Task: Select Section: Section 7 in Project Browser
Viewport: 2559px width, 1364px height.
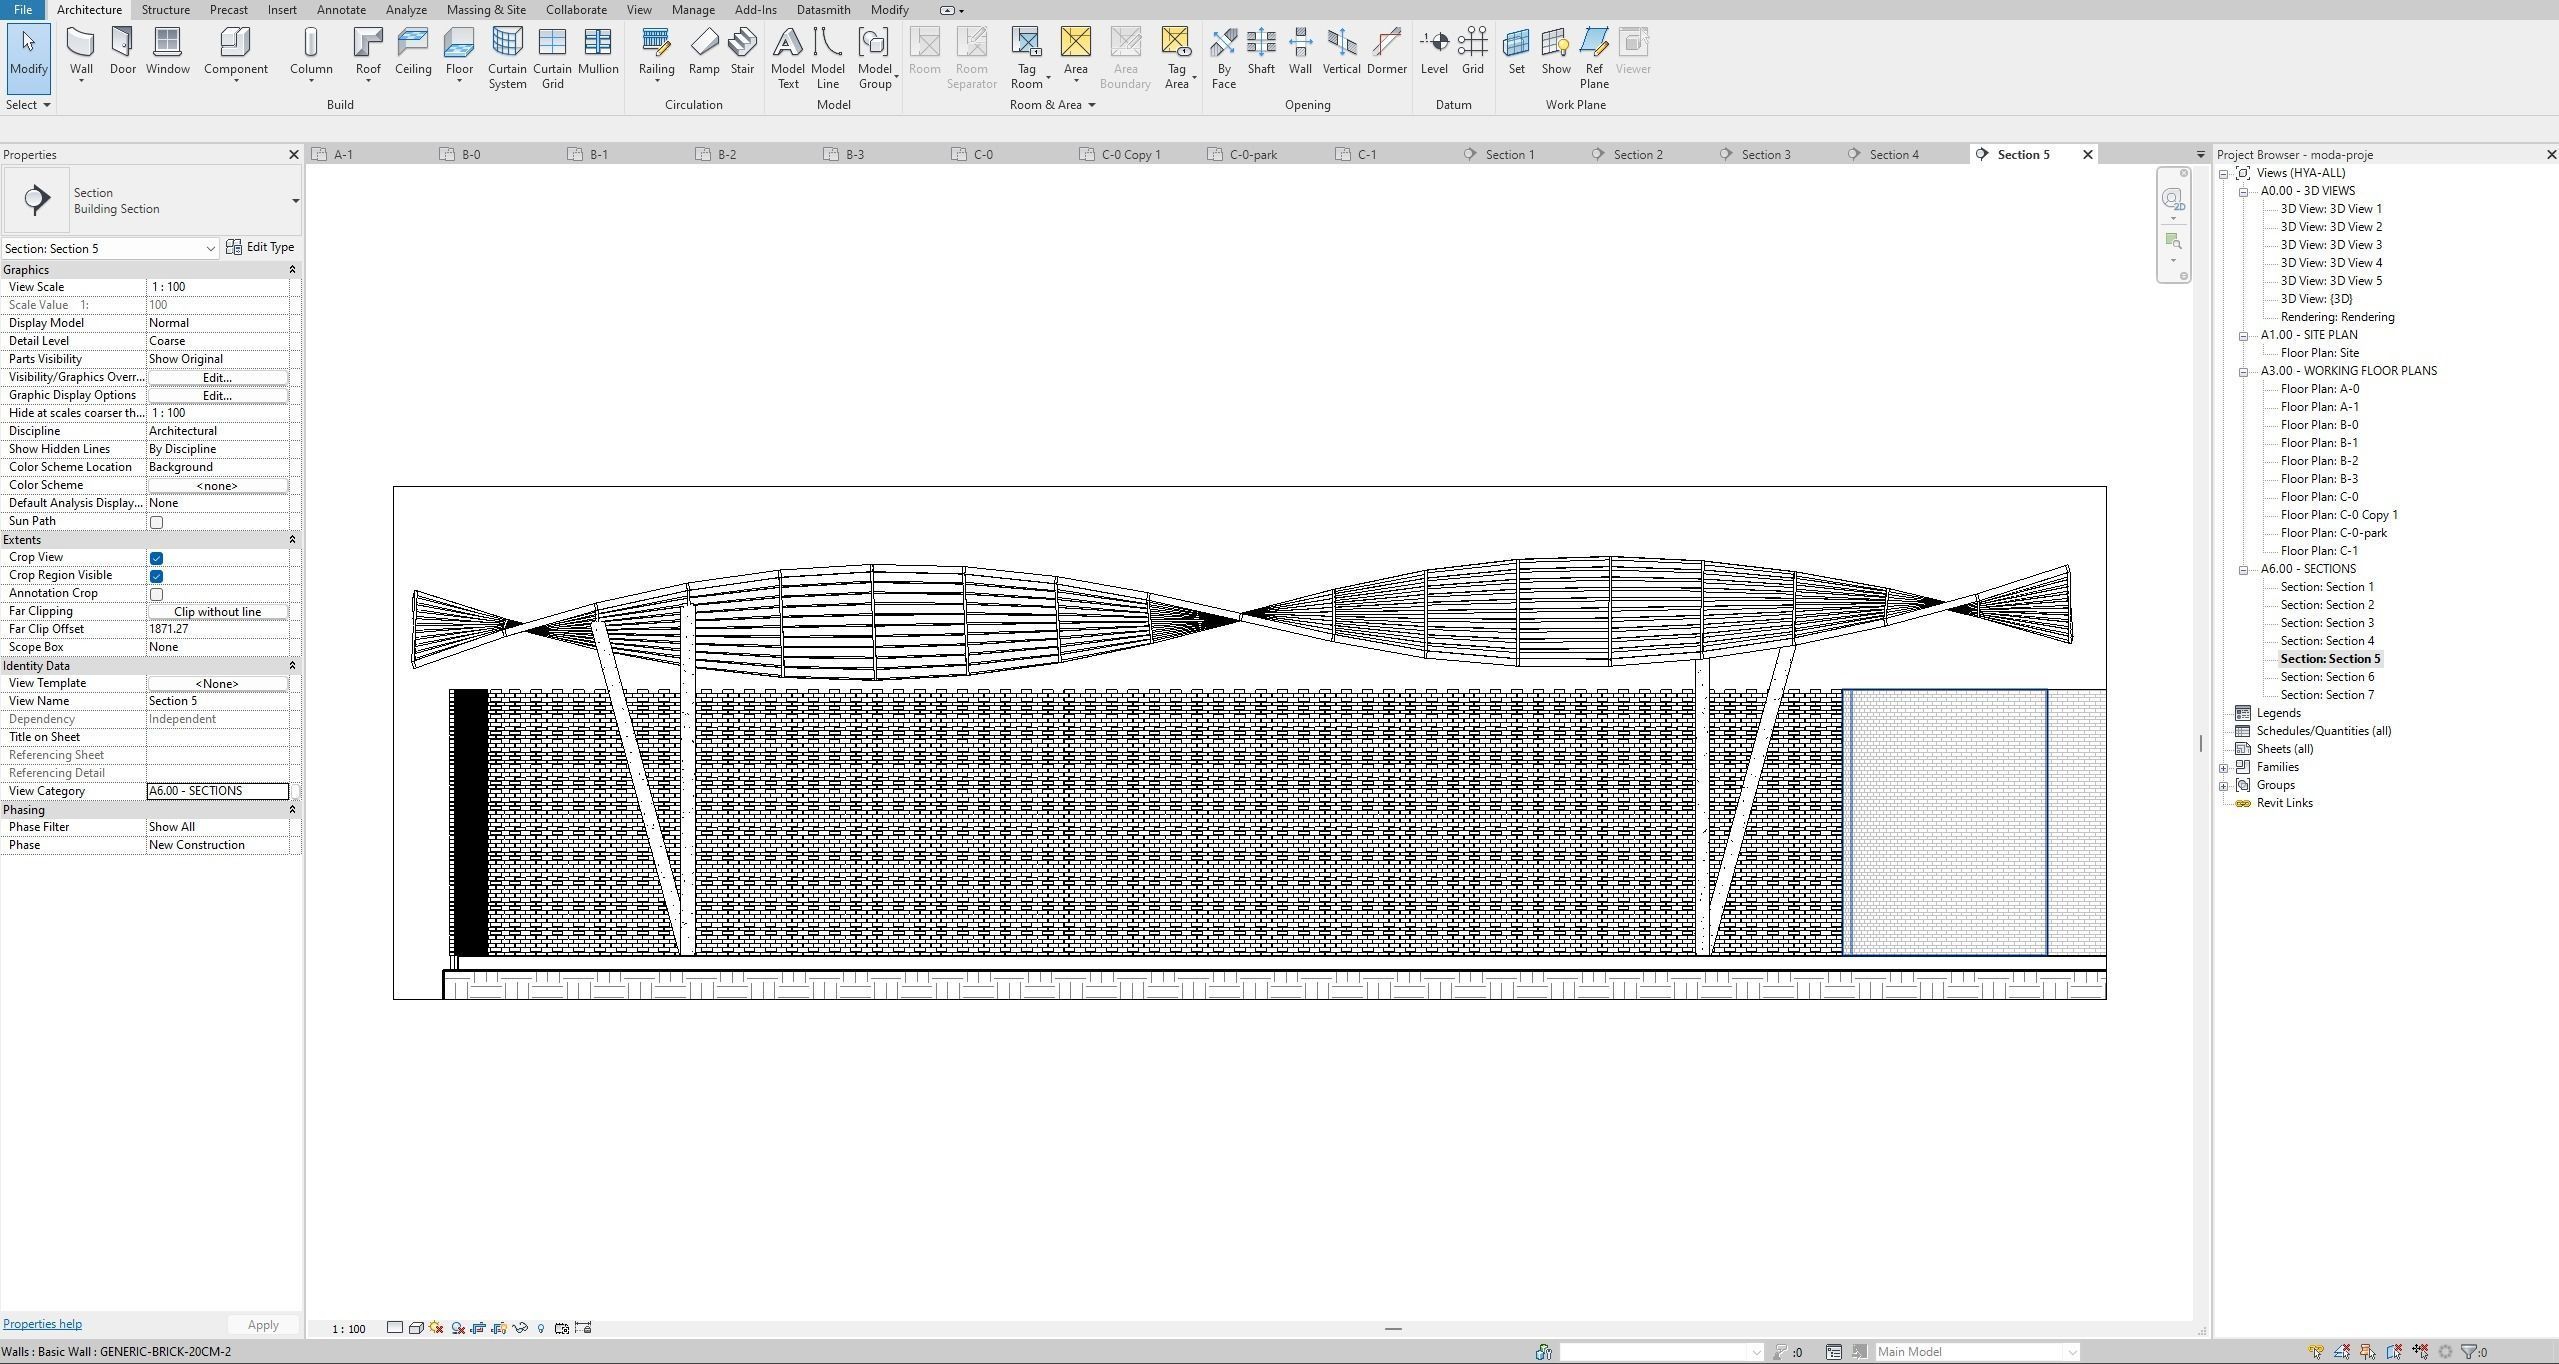Action: (2328, 694)
